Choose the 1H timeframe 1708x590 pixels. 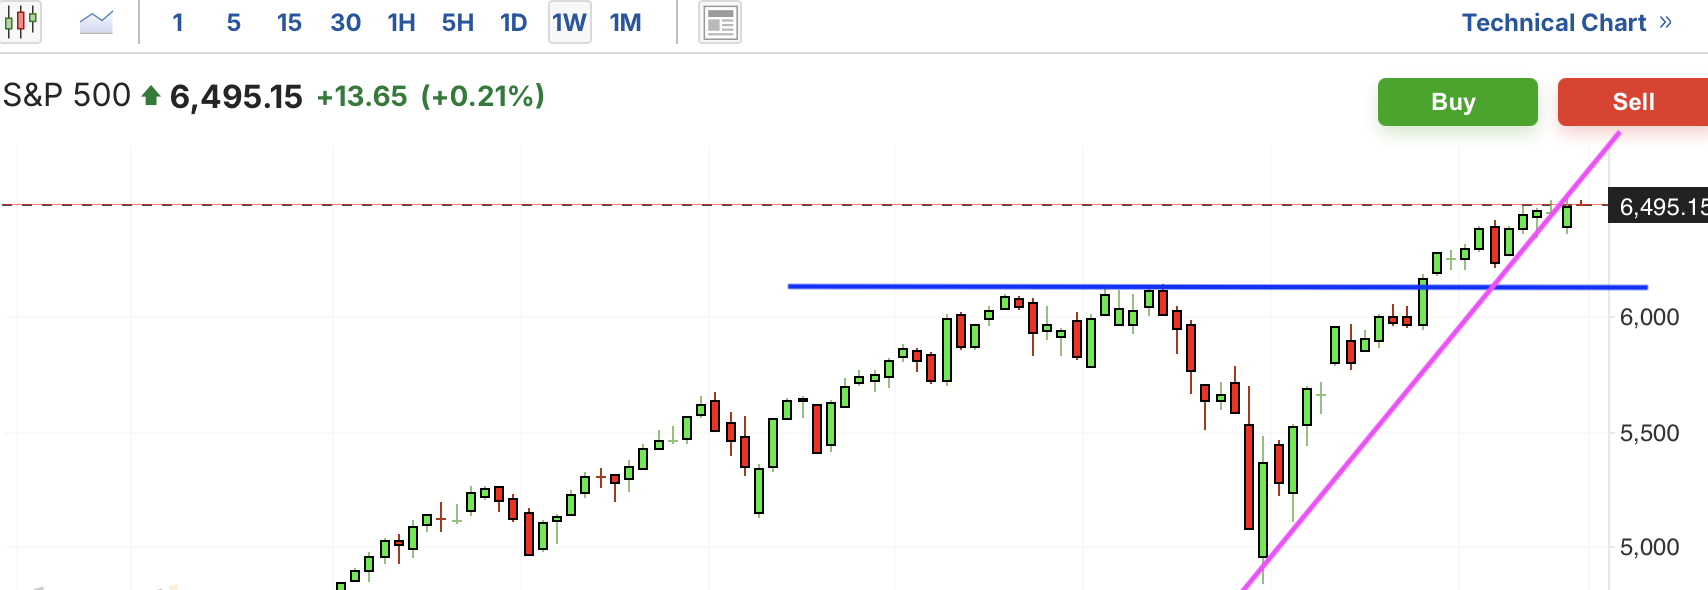pyautogui.click(x=401, y=23)
